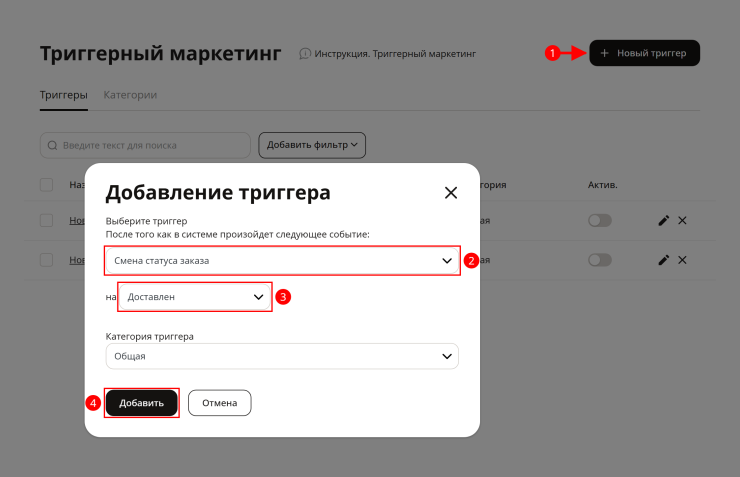Open the Добавить фильтр dropdown
The image size is (740, 477).
[312, 145]
